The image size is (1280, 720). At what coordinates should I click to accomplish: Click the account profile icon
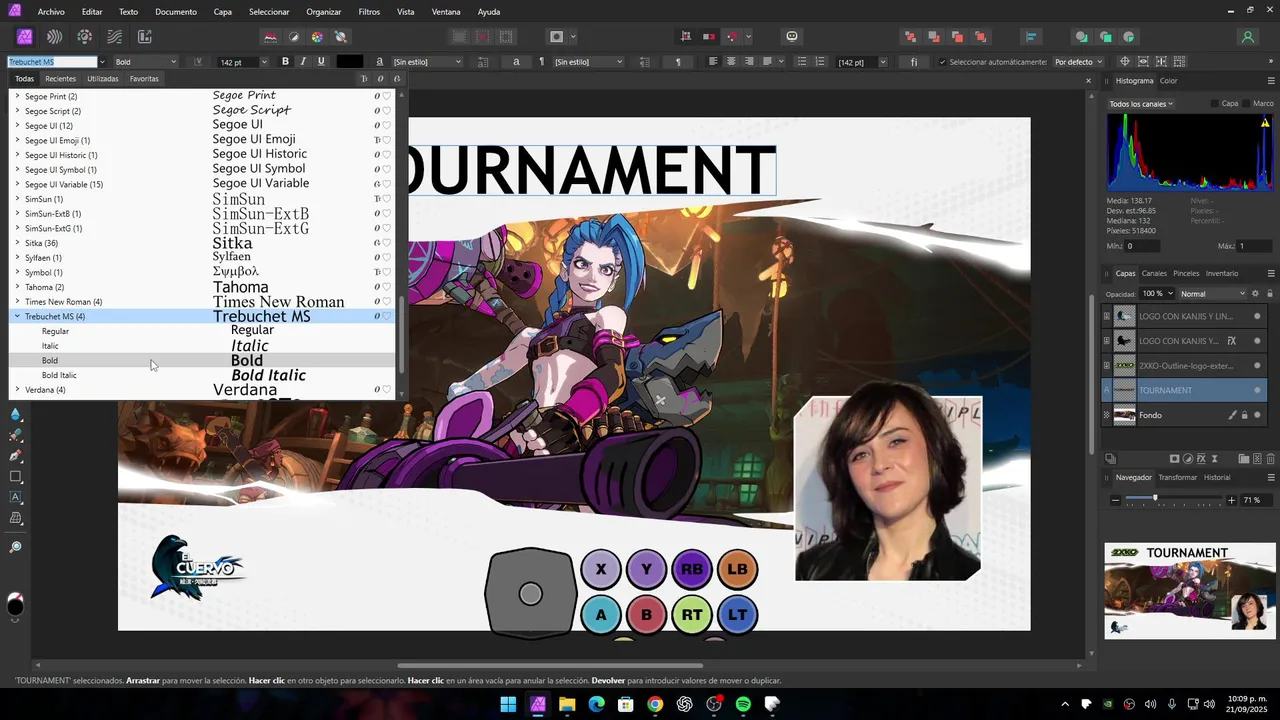click(x=1247, y=37)
